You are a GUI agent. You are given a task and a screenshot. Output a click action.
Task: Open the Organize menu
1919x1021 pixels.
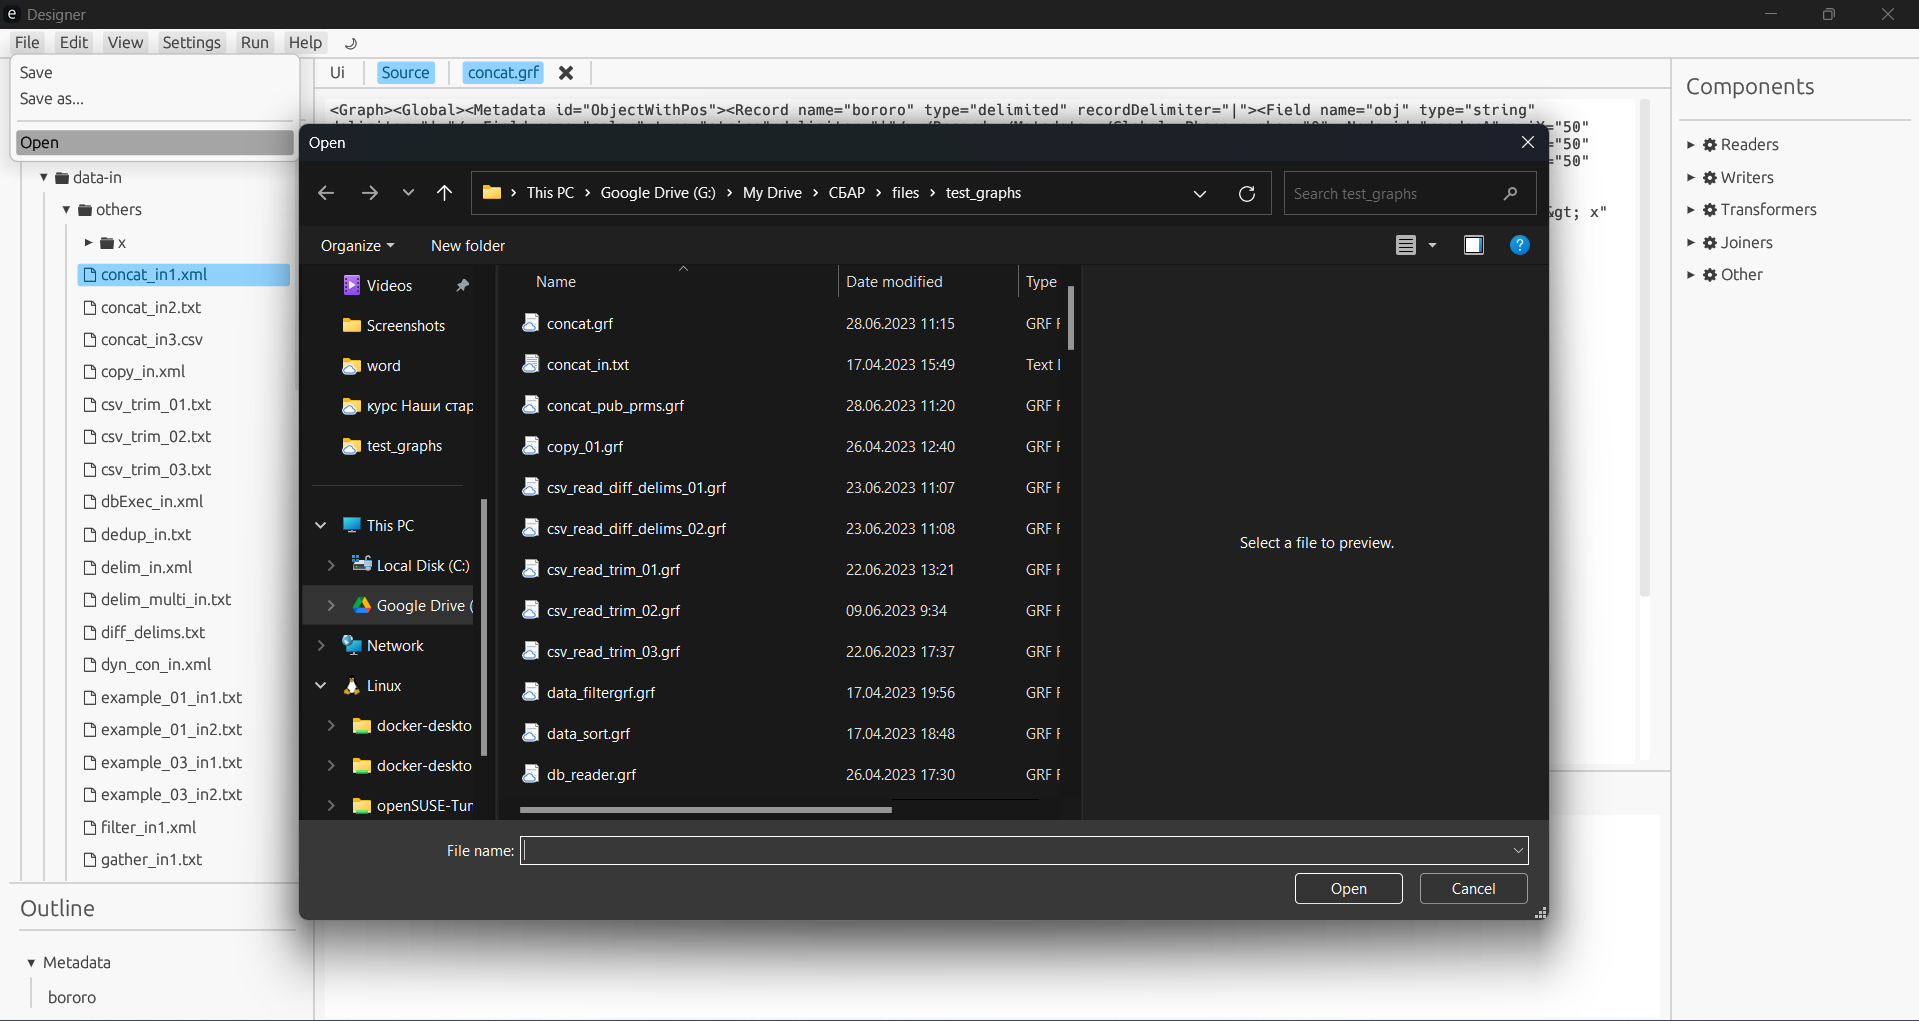[x=357, y=246]
